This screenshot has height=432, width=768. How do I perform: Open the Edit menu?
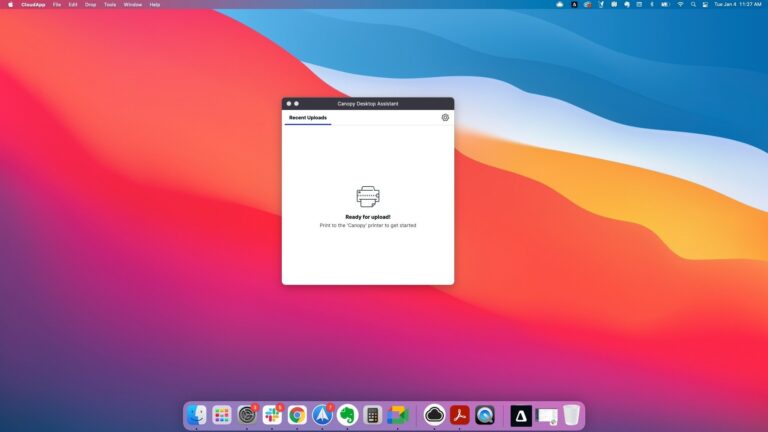tap(73, 4)
